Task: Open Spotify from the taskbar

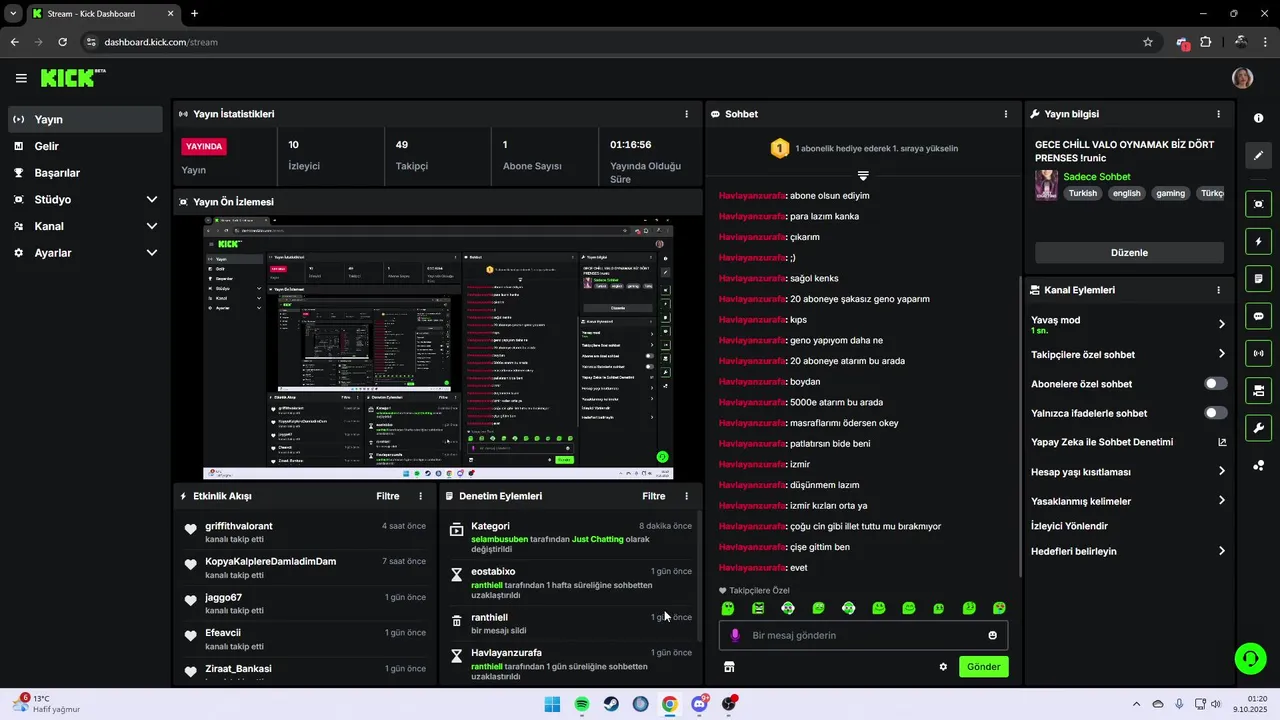Action: pos(582,704)
